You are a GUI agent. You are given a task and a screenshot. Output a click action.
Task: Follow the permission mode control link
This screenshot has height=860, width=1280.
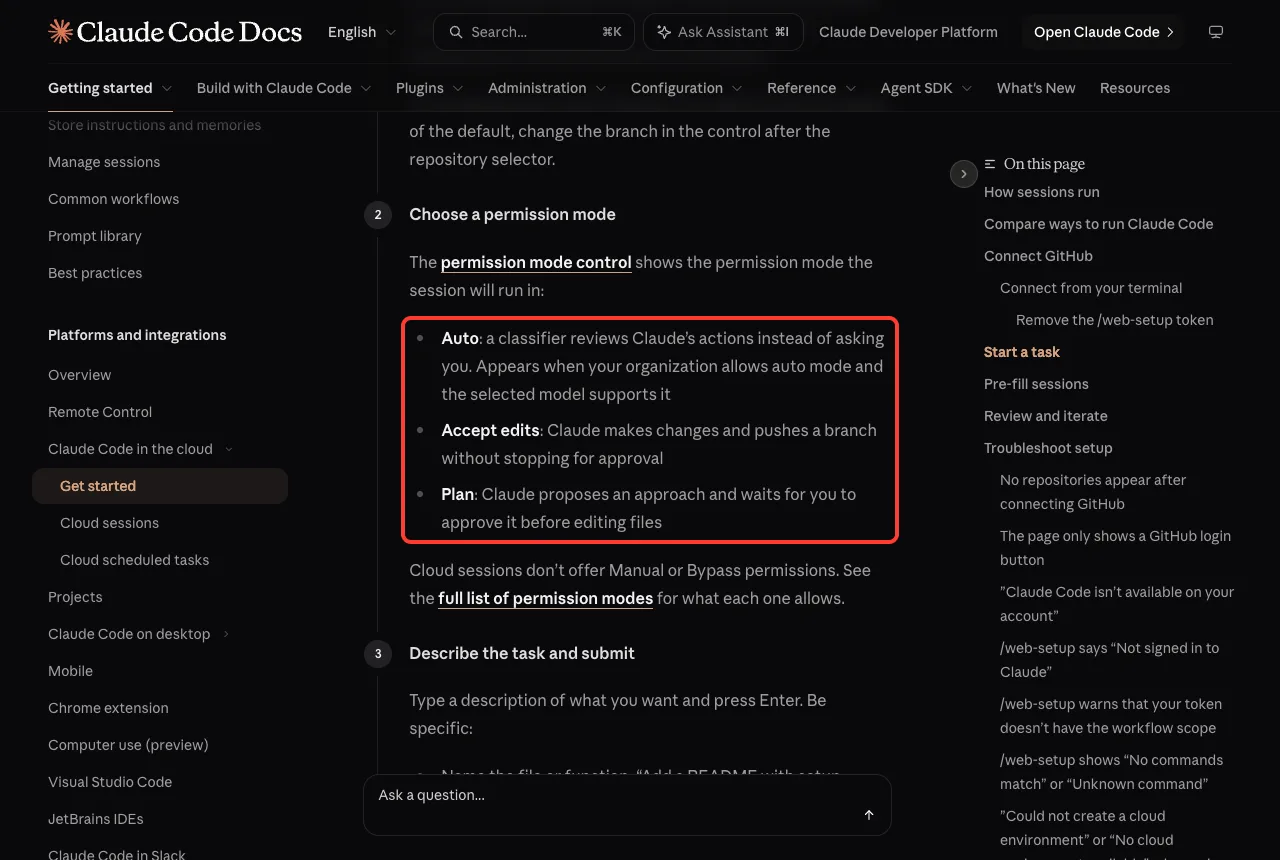[x=536, y=262]
